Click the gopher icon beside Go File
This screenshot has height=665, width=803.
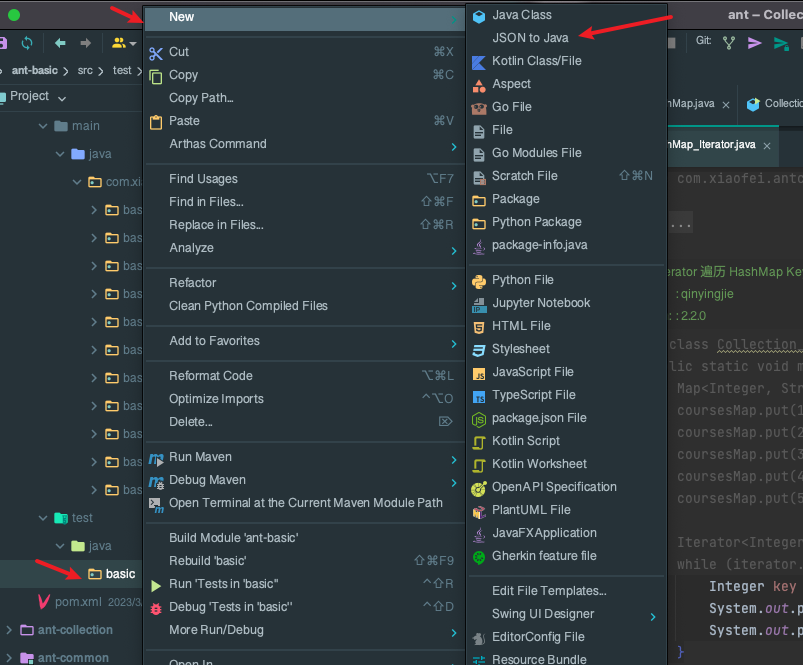click(x=479, y=107)
